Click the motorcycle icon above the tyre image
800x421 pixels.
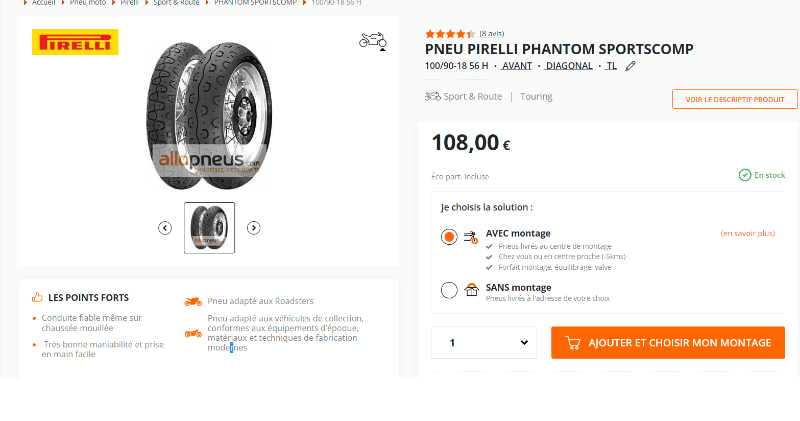click(x=372, y=41)
